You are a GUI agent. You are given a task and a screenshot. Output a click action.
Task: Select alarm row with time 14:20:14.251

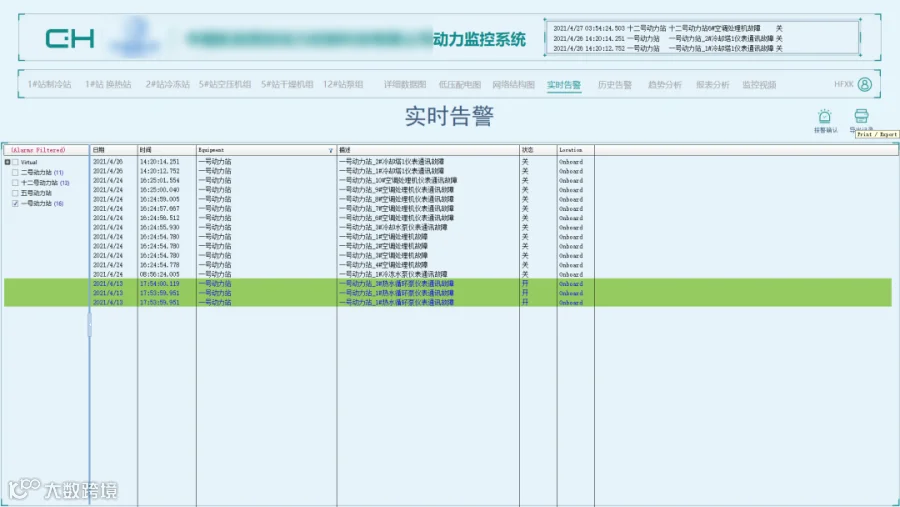click(x=448, y=162)
